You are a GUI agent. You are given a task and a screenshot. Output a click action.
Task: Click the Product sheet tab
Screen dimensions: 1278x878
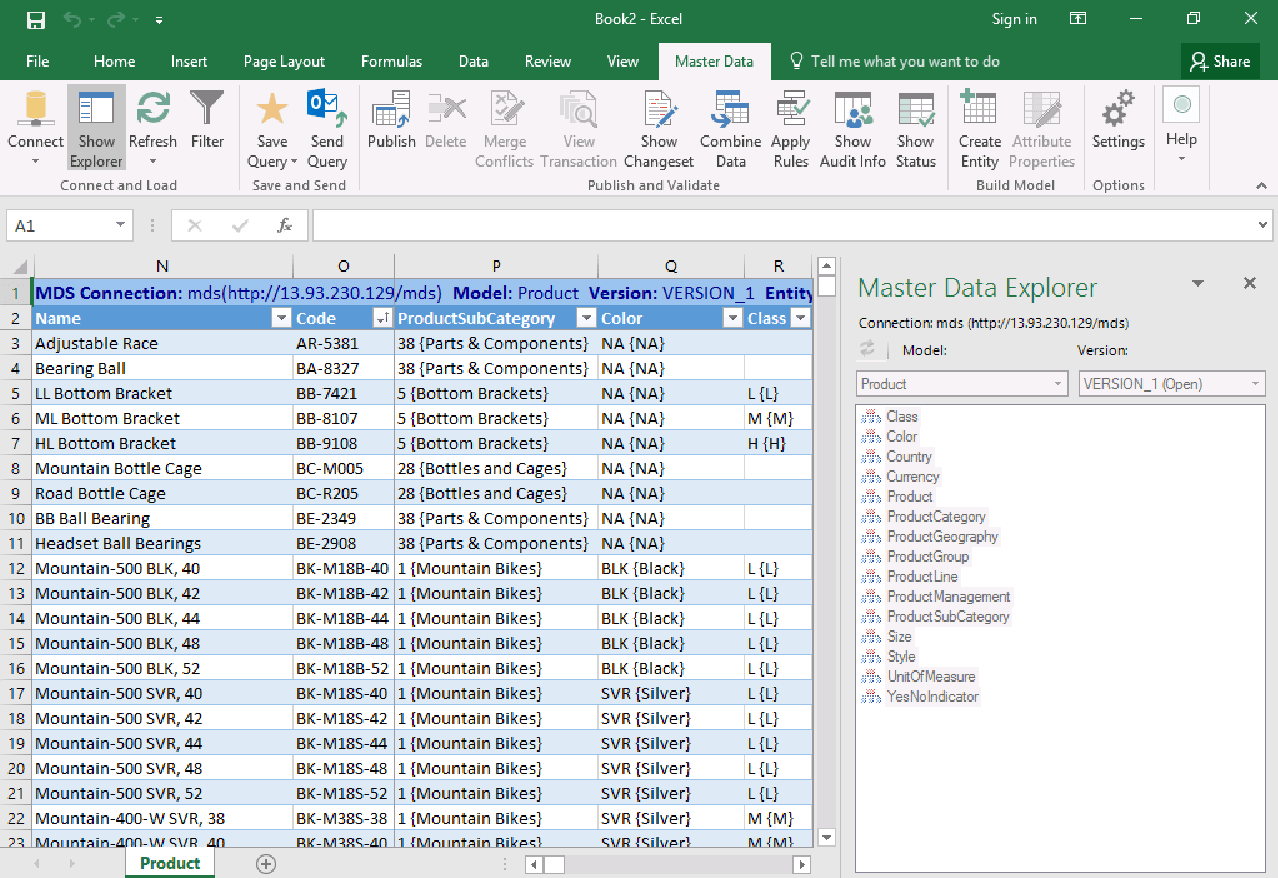[x=170, y=863]
